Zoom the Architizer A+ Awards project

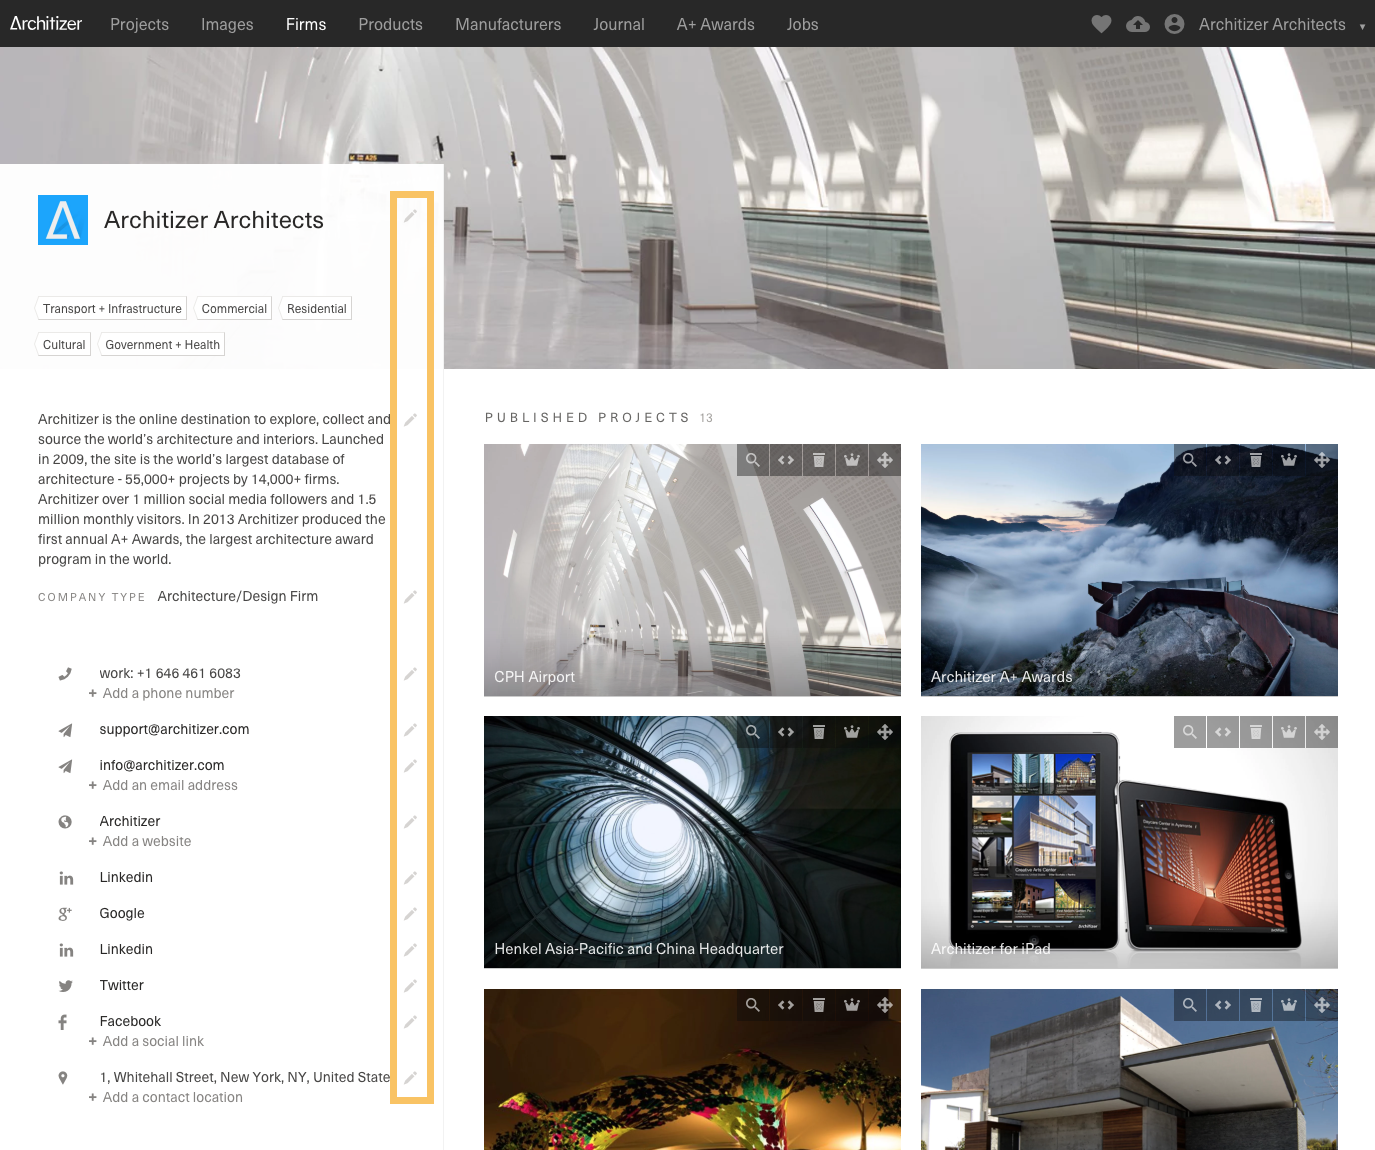point(1190,460)
